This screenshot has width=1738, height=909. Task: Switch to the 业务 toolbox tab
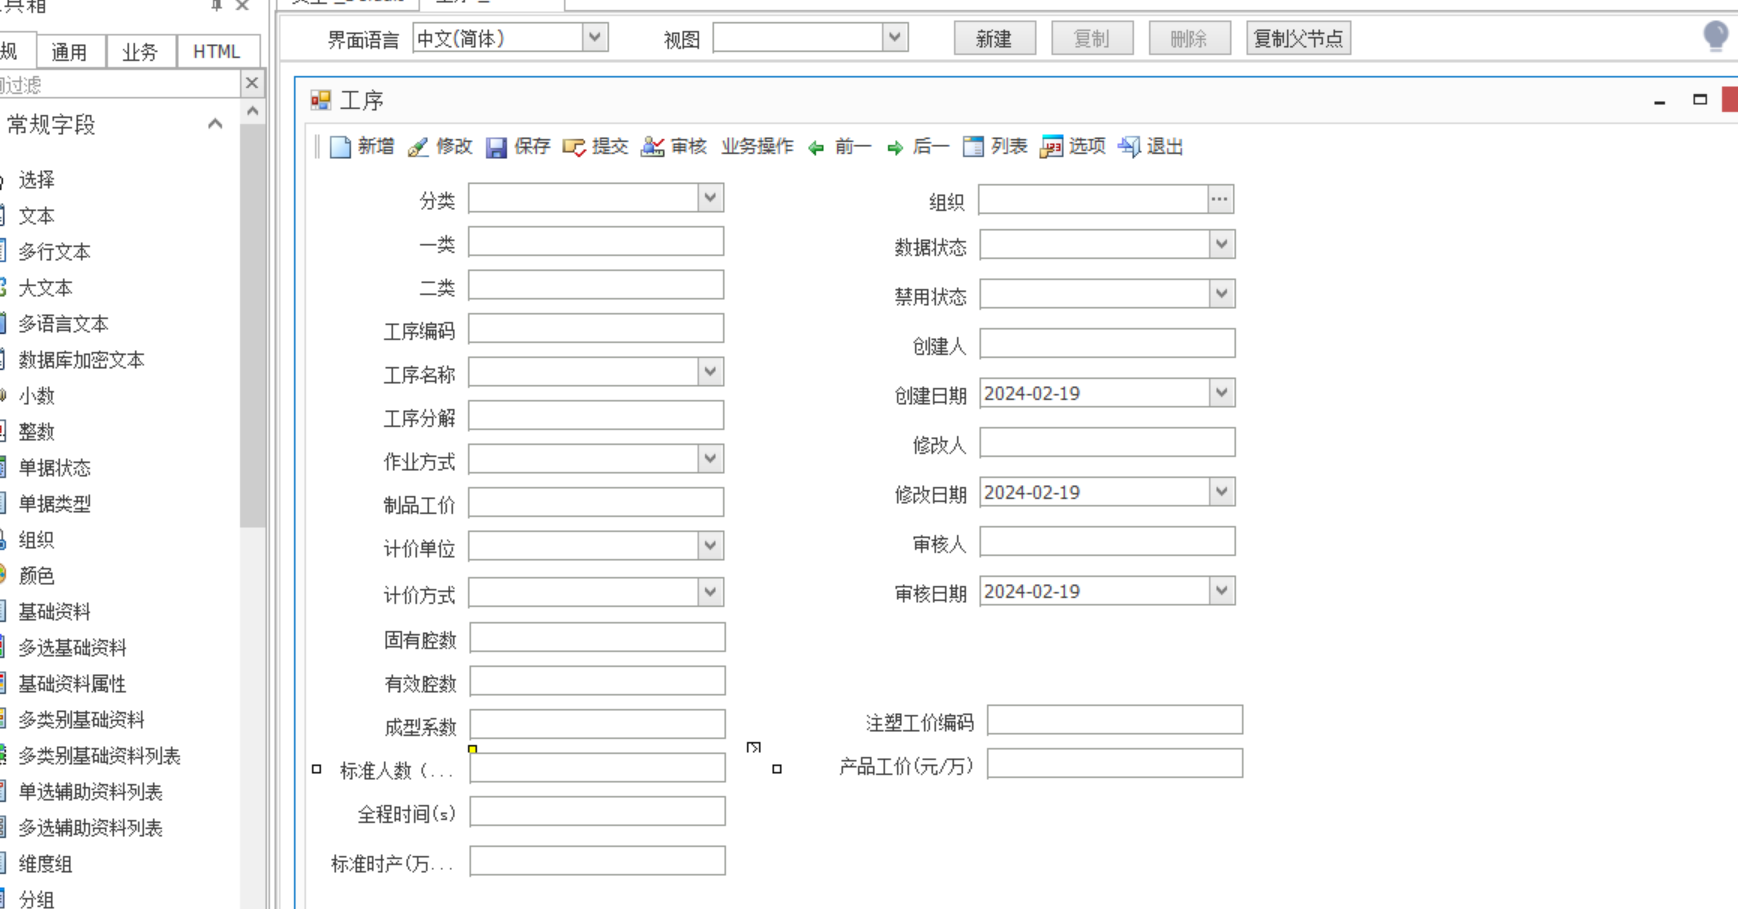pos(140,52)
